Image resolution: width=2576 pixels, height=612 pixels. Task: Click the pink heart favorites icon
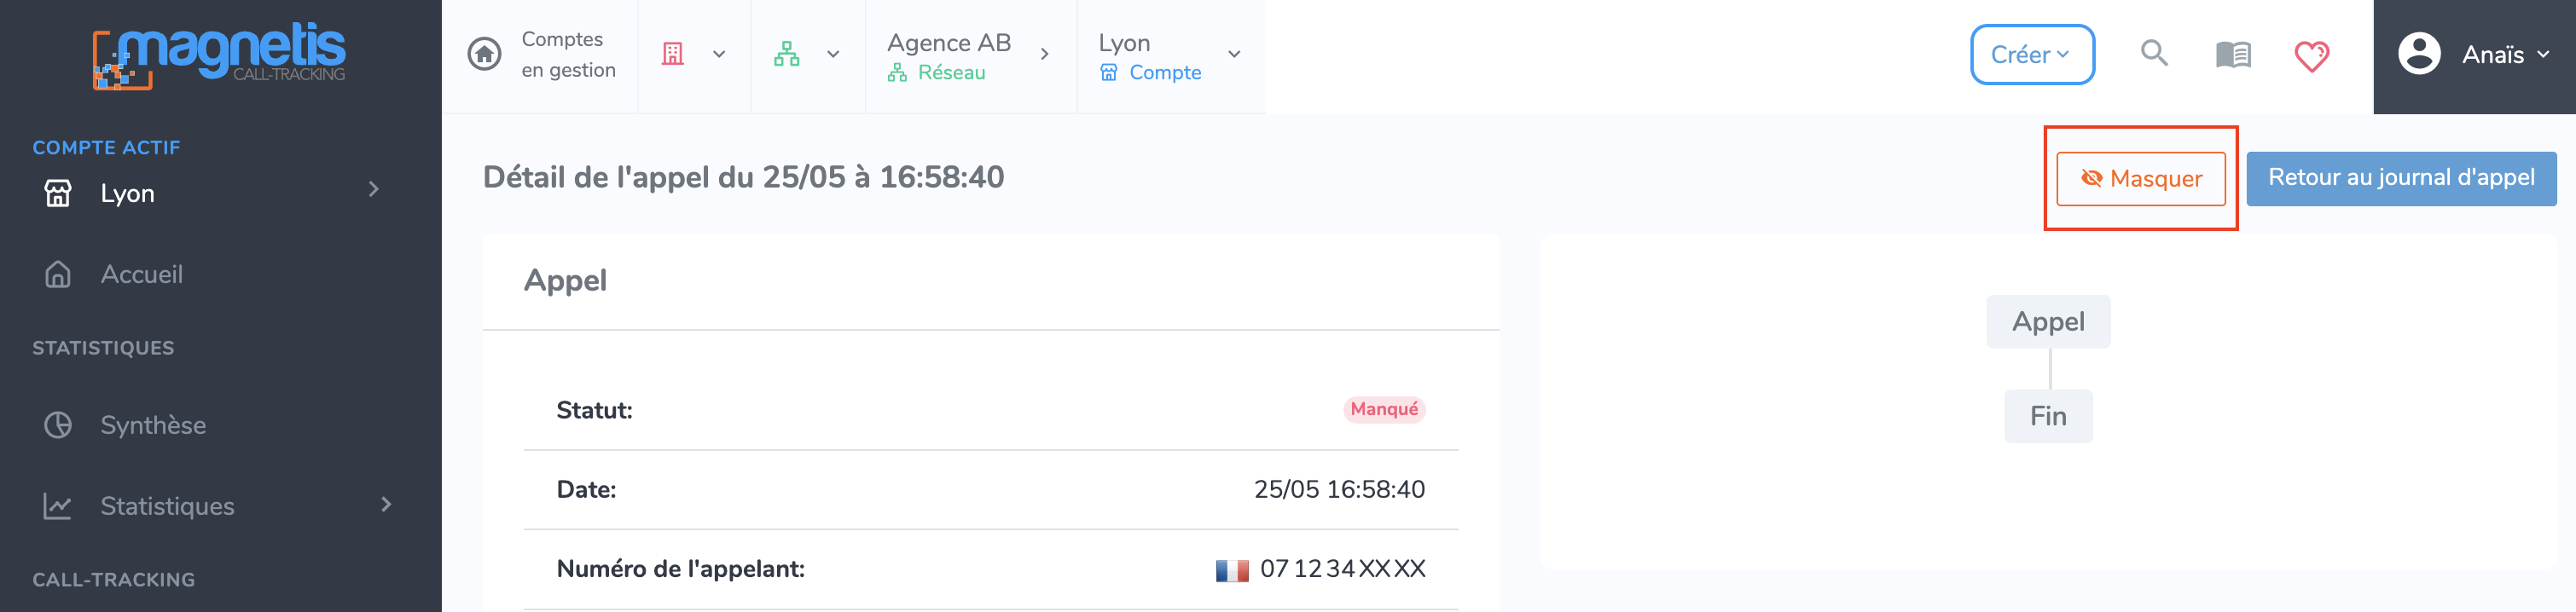tap(2311, 55)
